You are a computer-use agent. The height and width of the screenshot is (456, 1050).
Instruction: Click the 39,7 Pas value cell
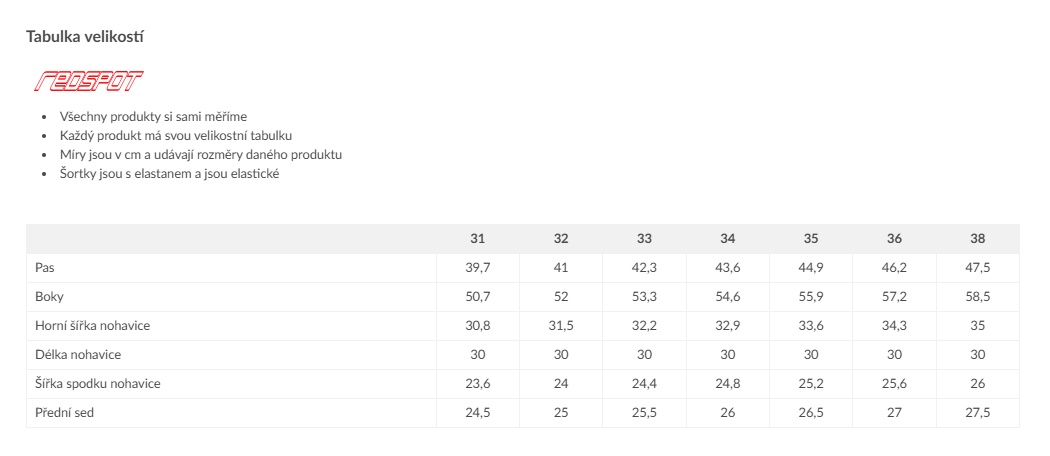click(478, 268)
